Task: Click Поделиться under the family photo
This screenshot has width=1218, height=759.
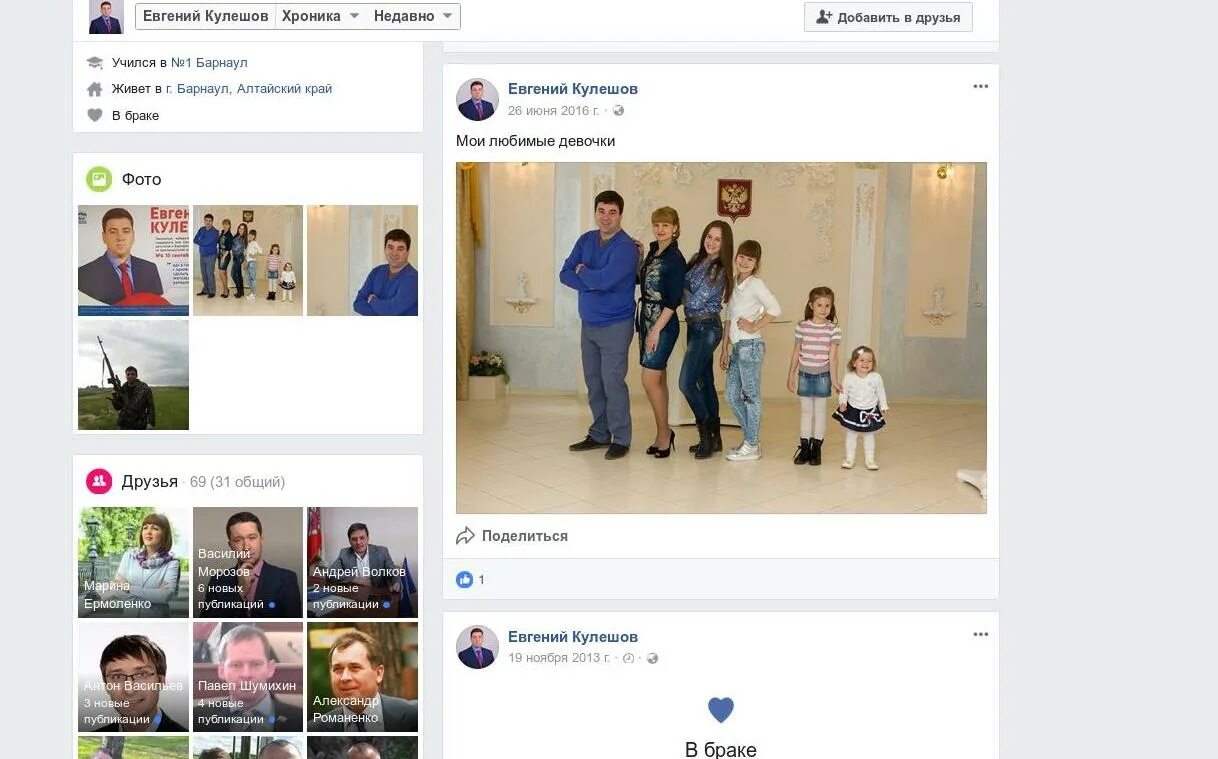Action: [525, 536]
